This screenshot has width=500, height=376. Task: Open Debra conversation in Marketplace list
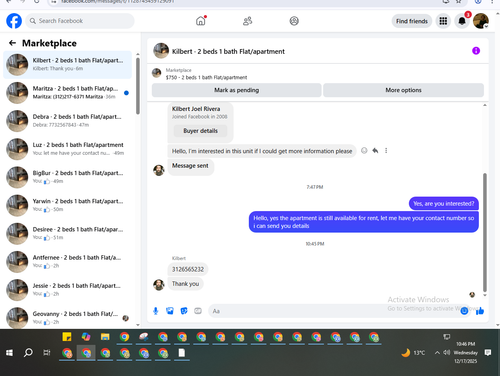(x=68, y=121)
